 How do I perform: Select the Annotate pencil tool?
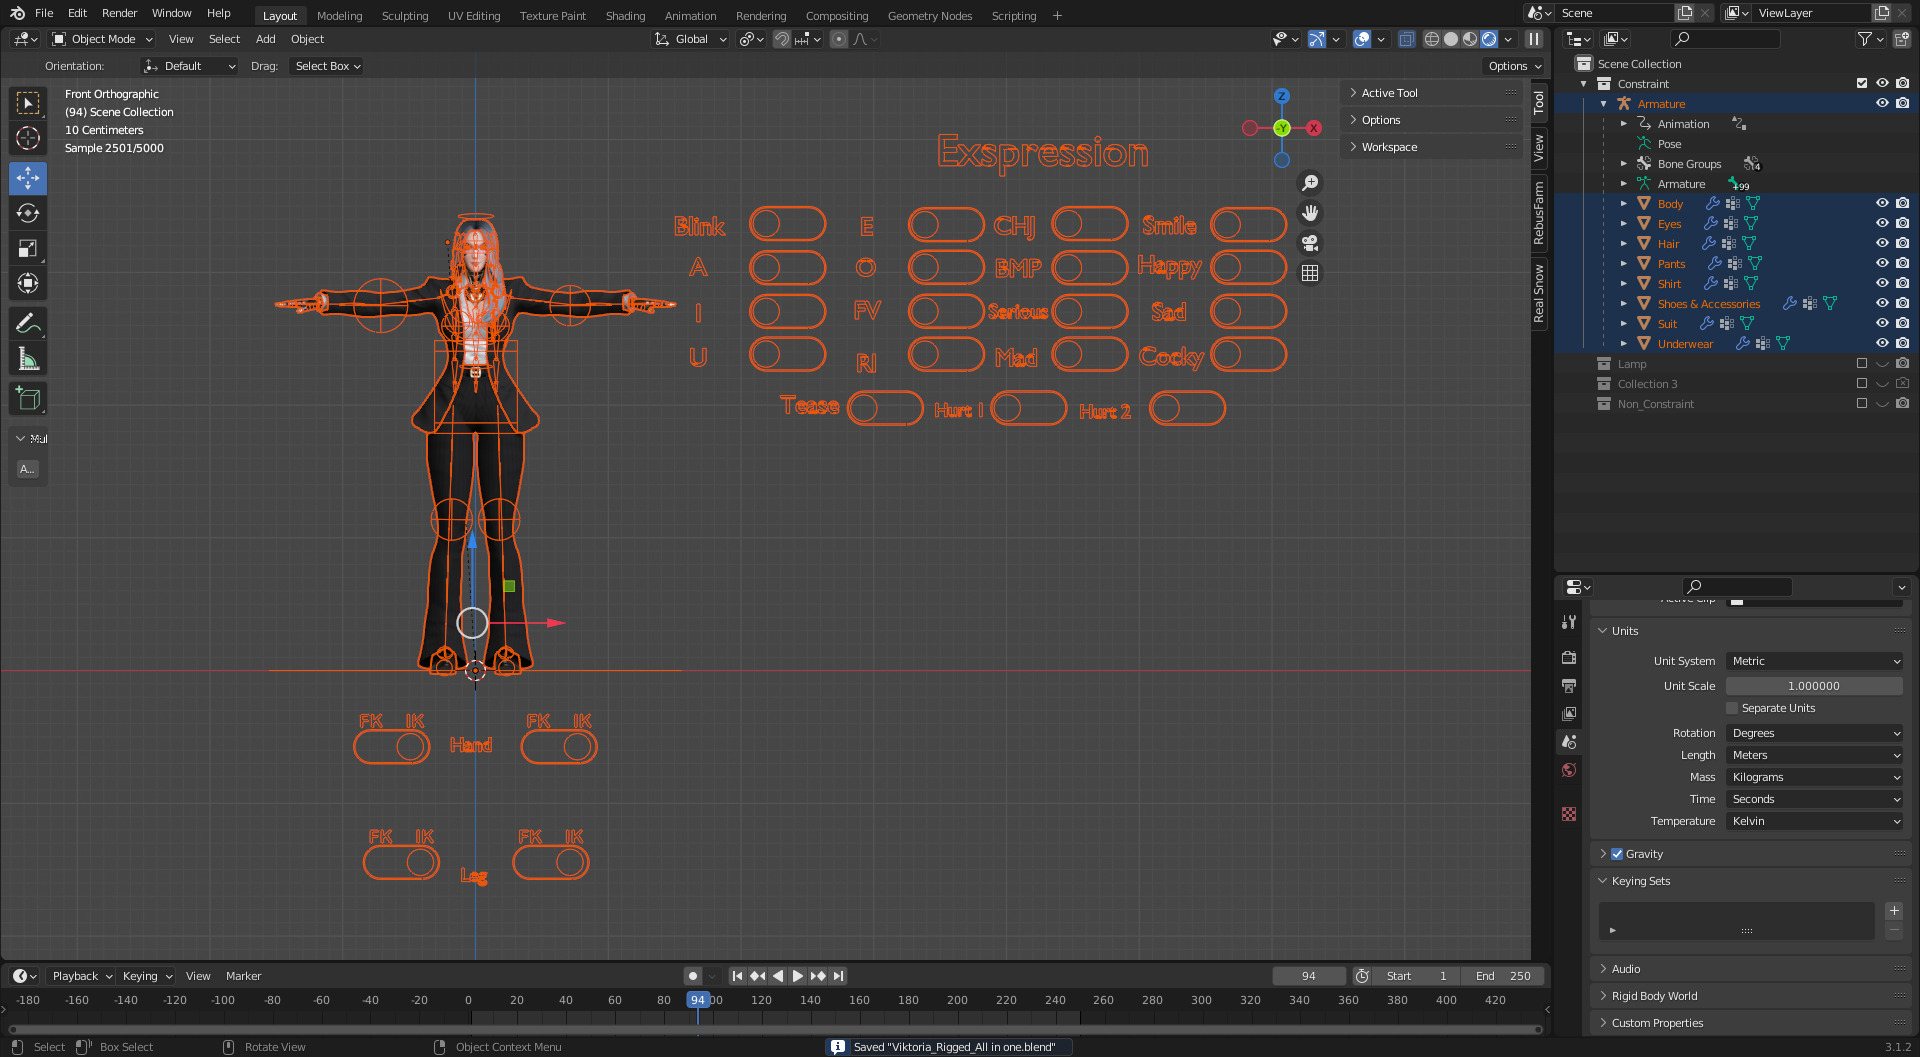[28, 323]
